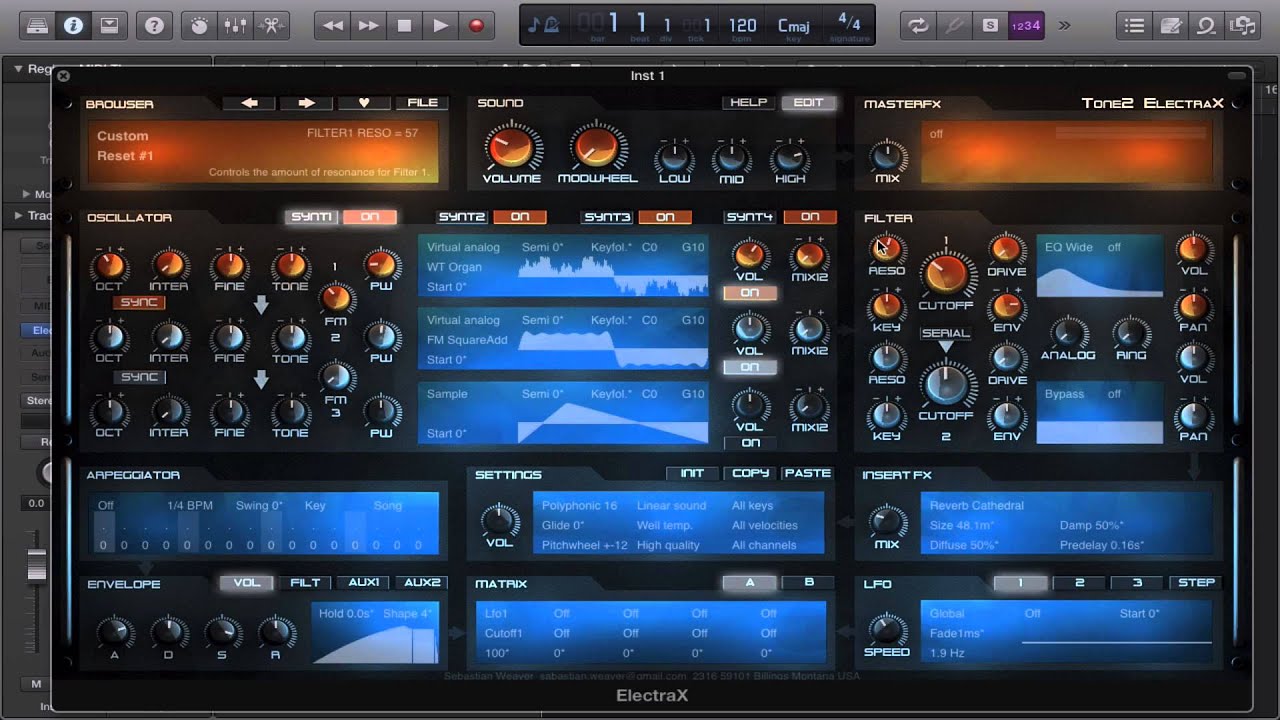Turn off SYNT4 ON switch

(x=810, y=217)
